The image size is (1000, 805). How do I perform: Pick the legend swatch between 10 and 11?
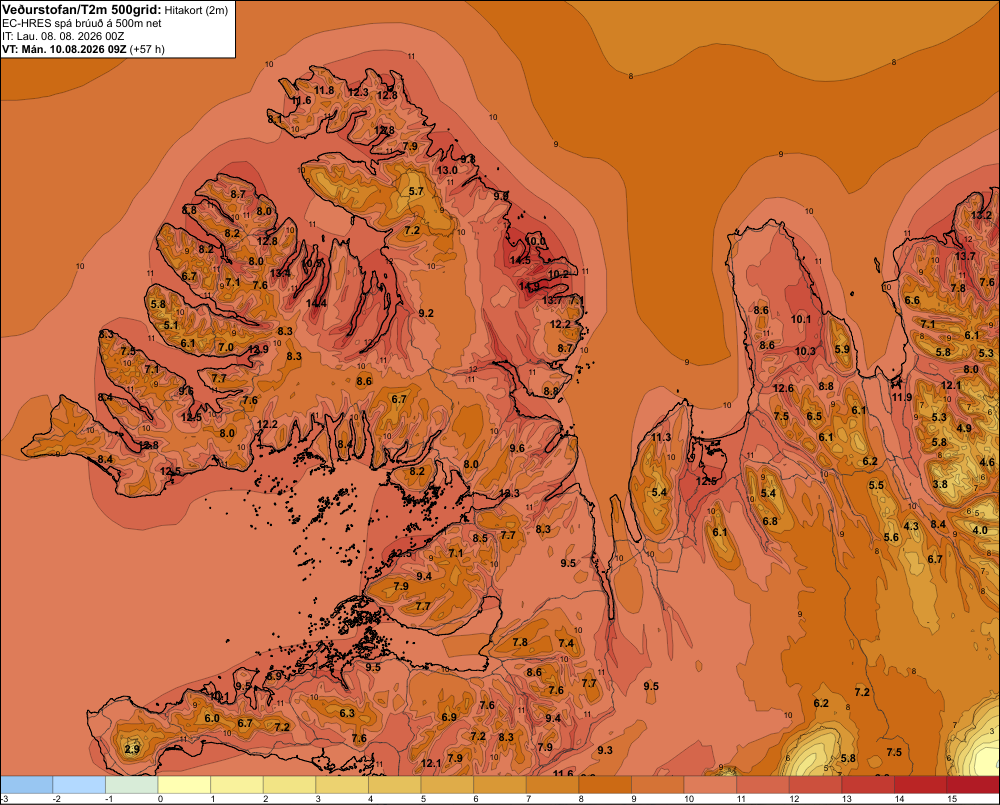pyautogui.click(x=710, y=785)
